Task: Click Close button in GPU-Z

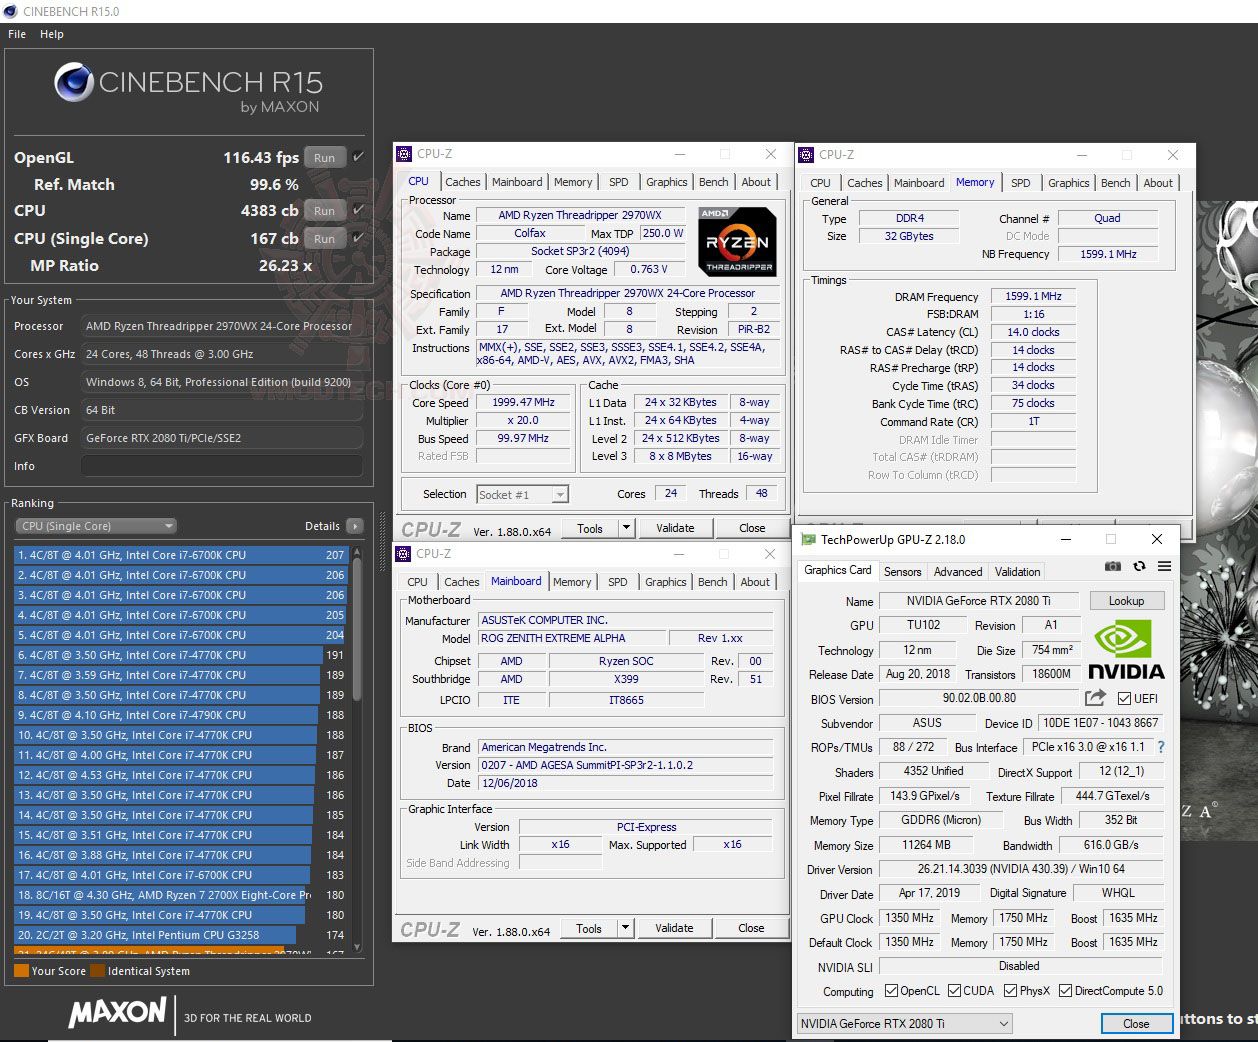Action: (1136, 1024)
